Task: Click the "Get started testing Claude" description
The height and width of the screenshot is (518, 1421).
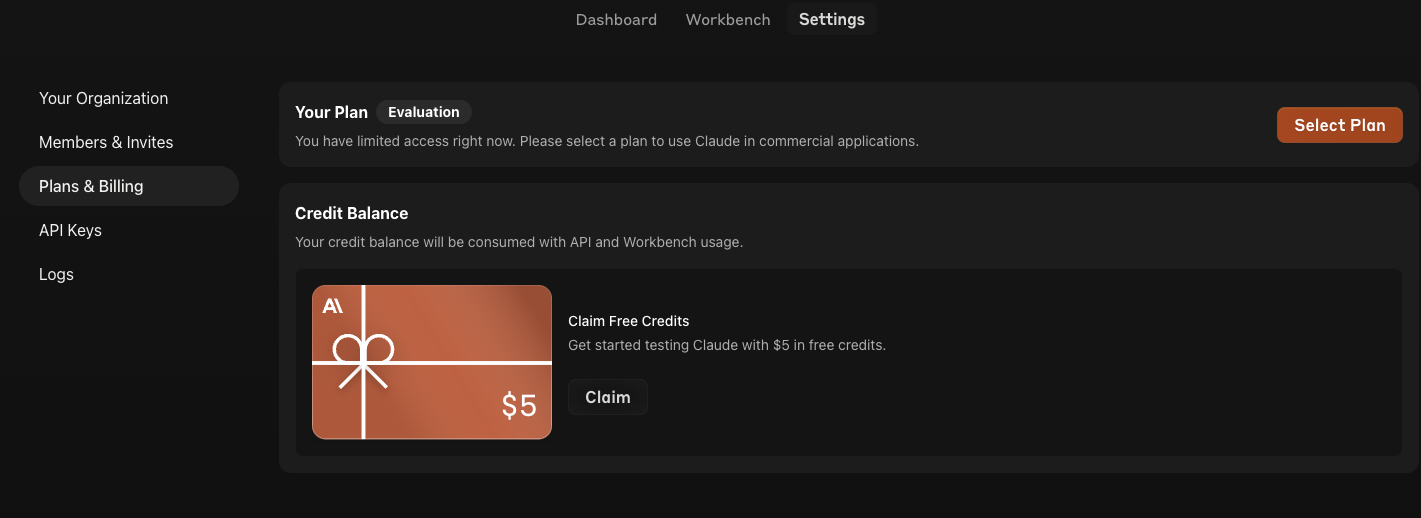Action: (x=726, y=345)
